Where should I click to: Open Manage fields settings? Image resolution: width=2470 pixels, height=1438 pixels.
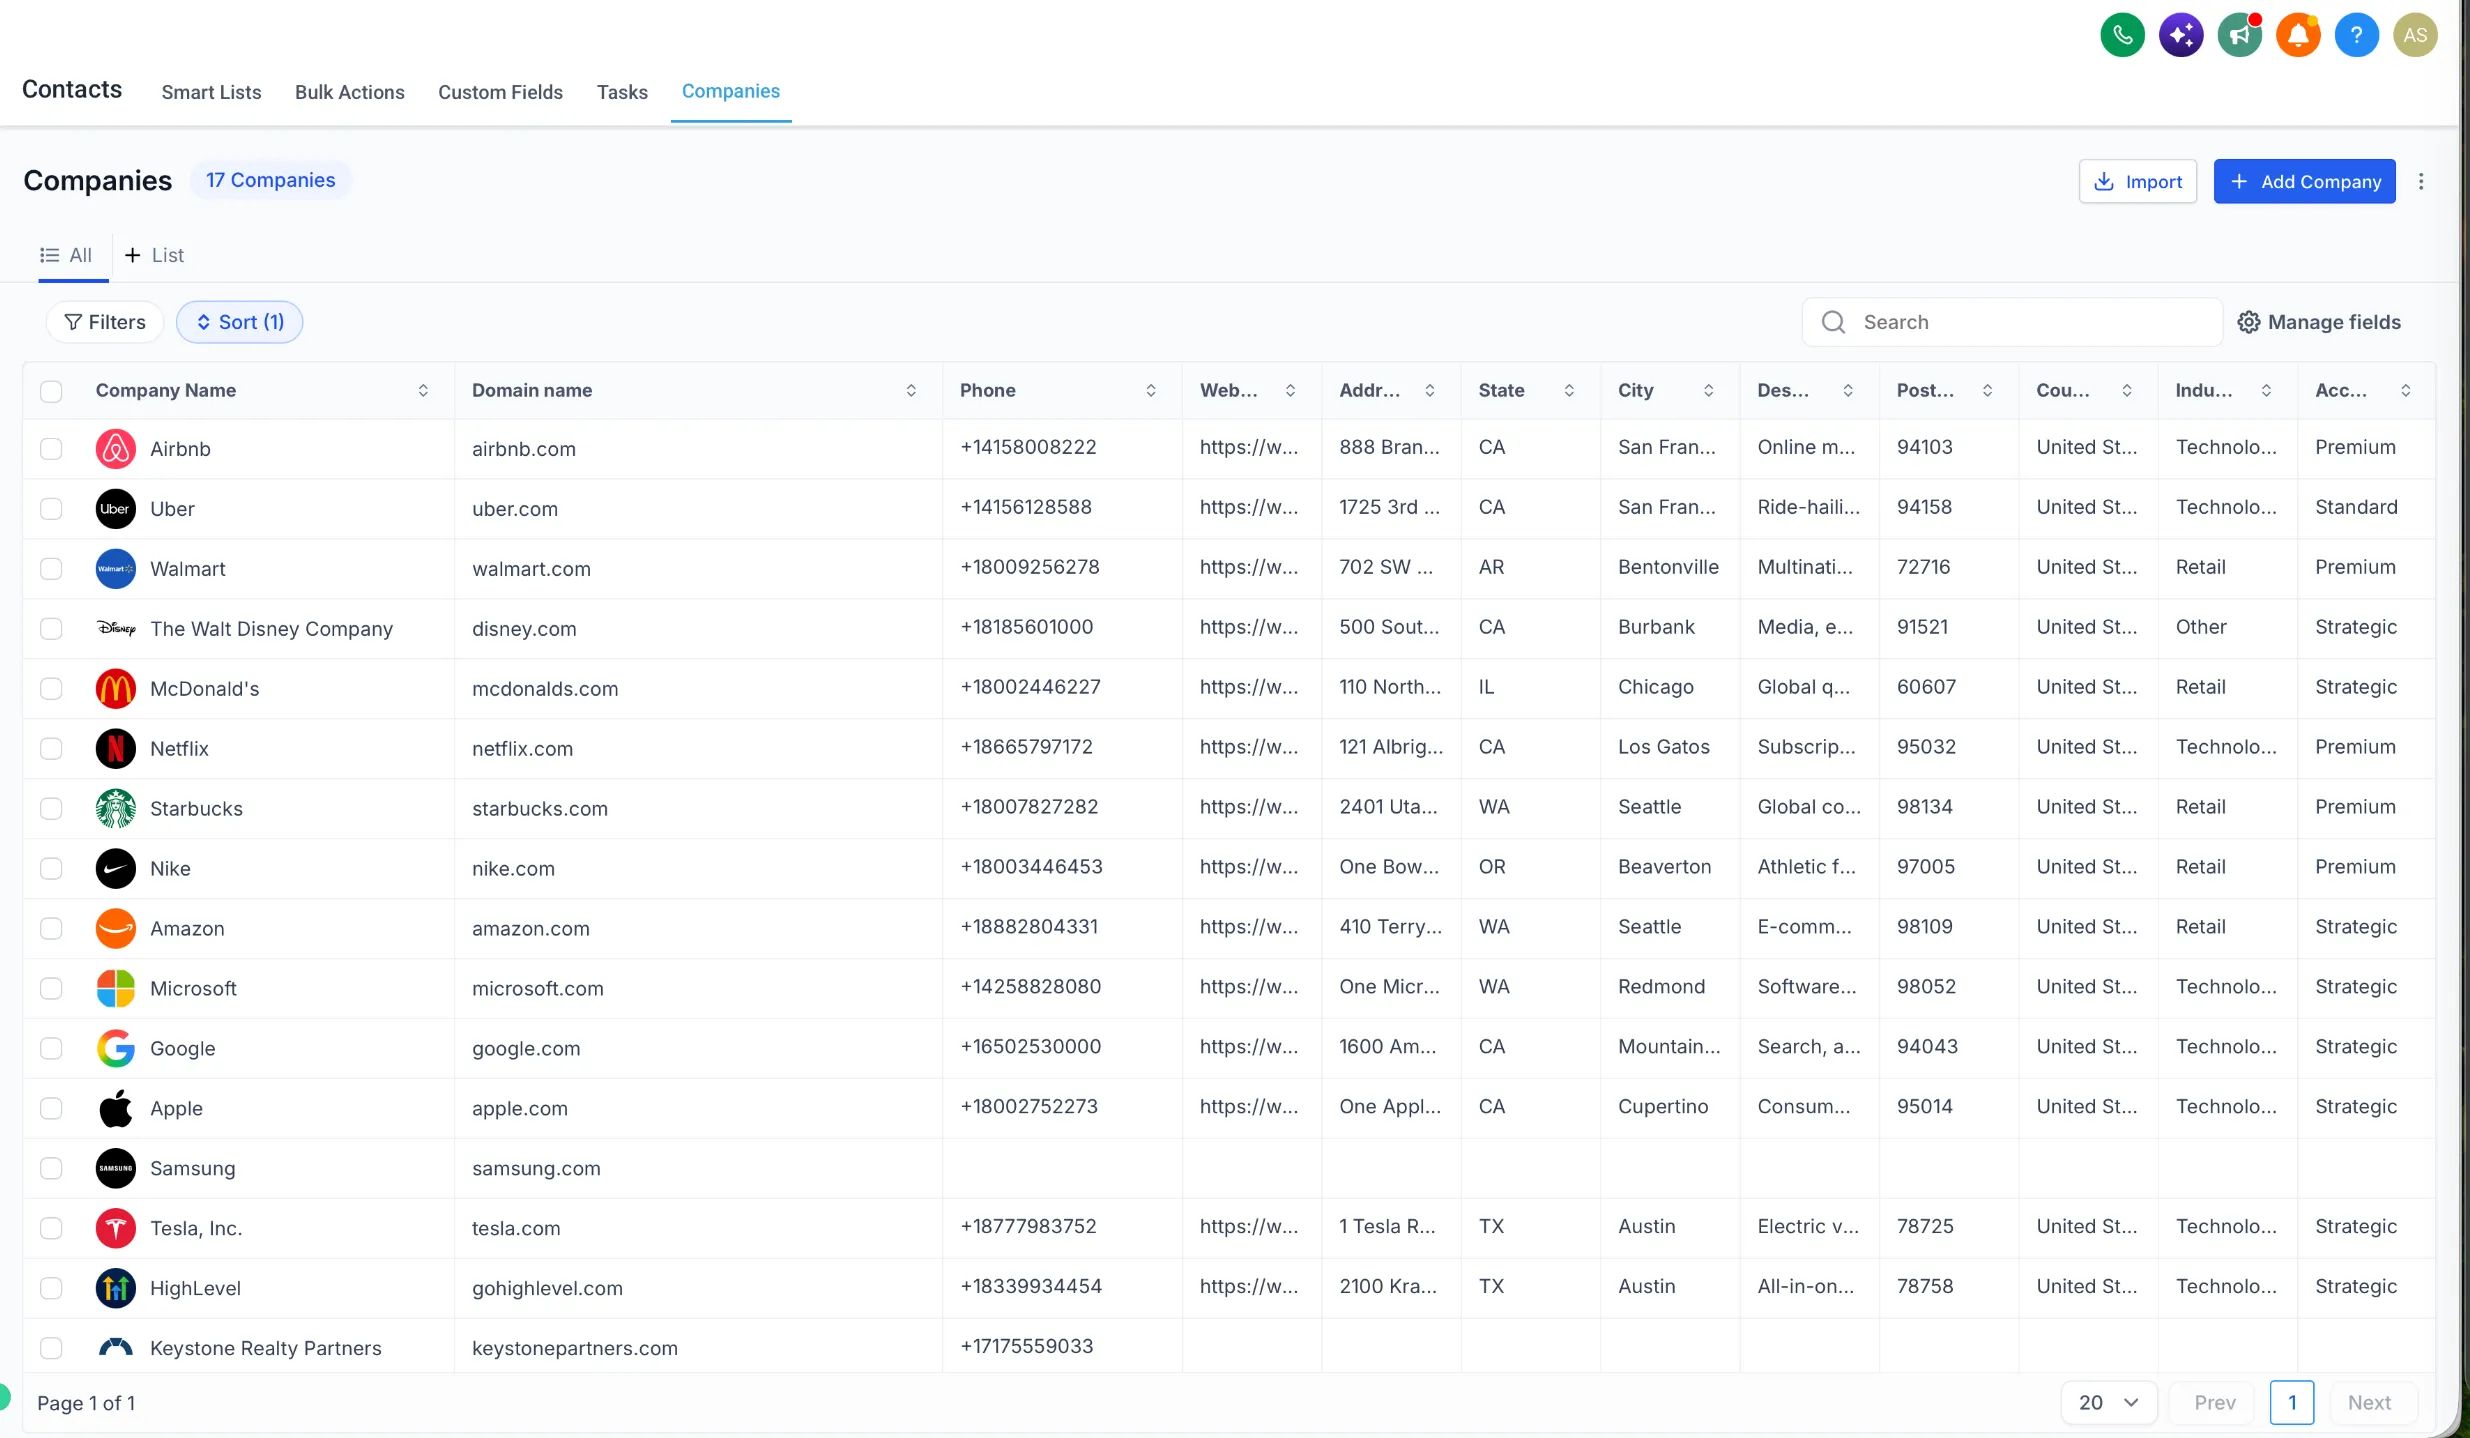click(x=2319, y=322)
